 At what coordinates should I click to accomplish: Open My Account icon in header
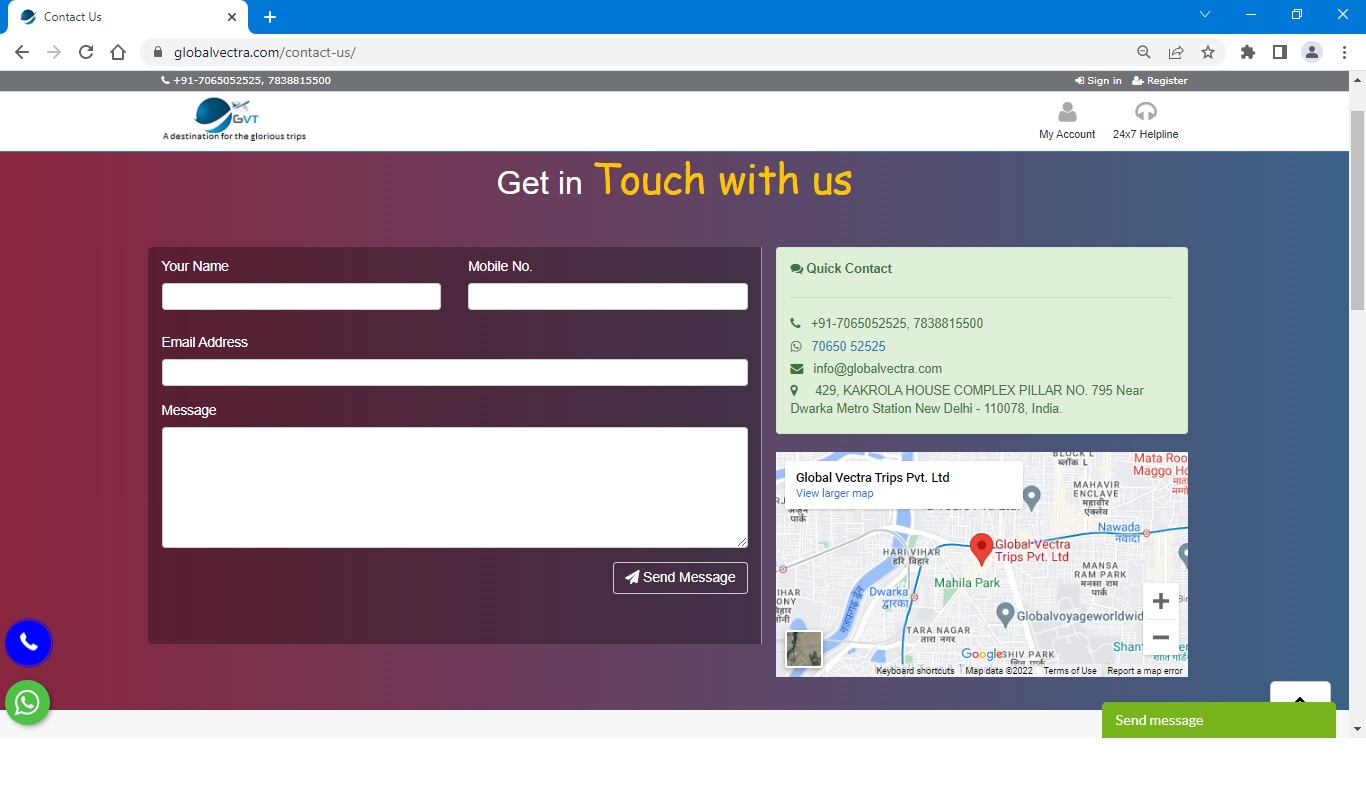[x=1067, y=112]
